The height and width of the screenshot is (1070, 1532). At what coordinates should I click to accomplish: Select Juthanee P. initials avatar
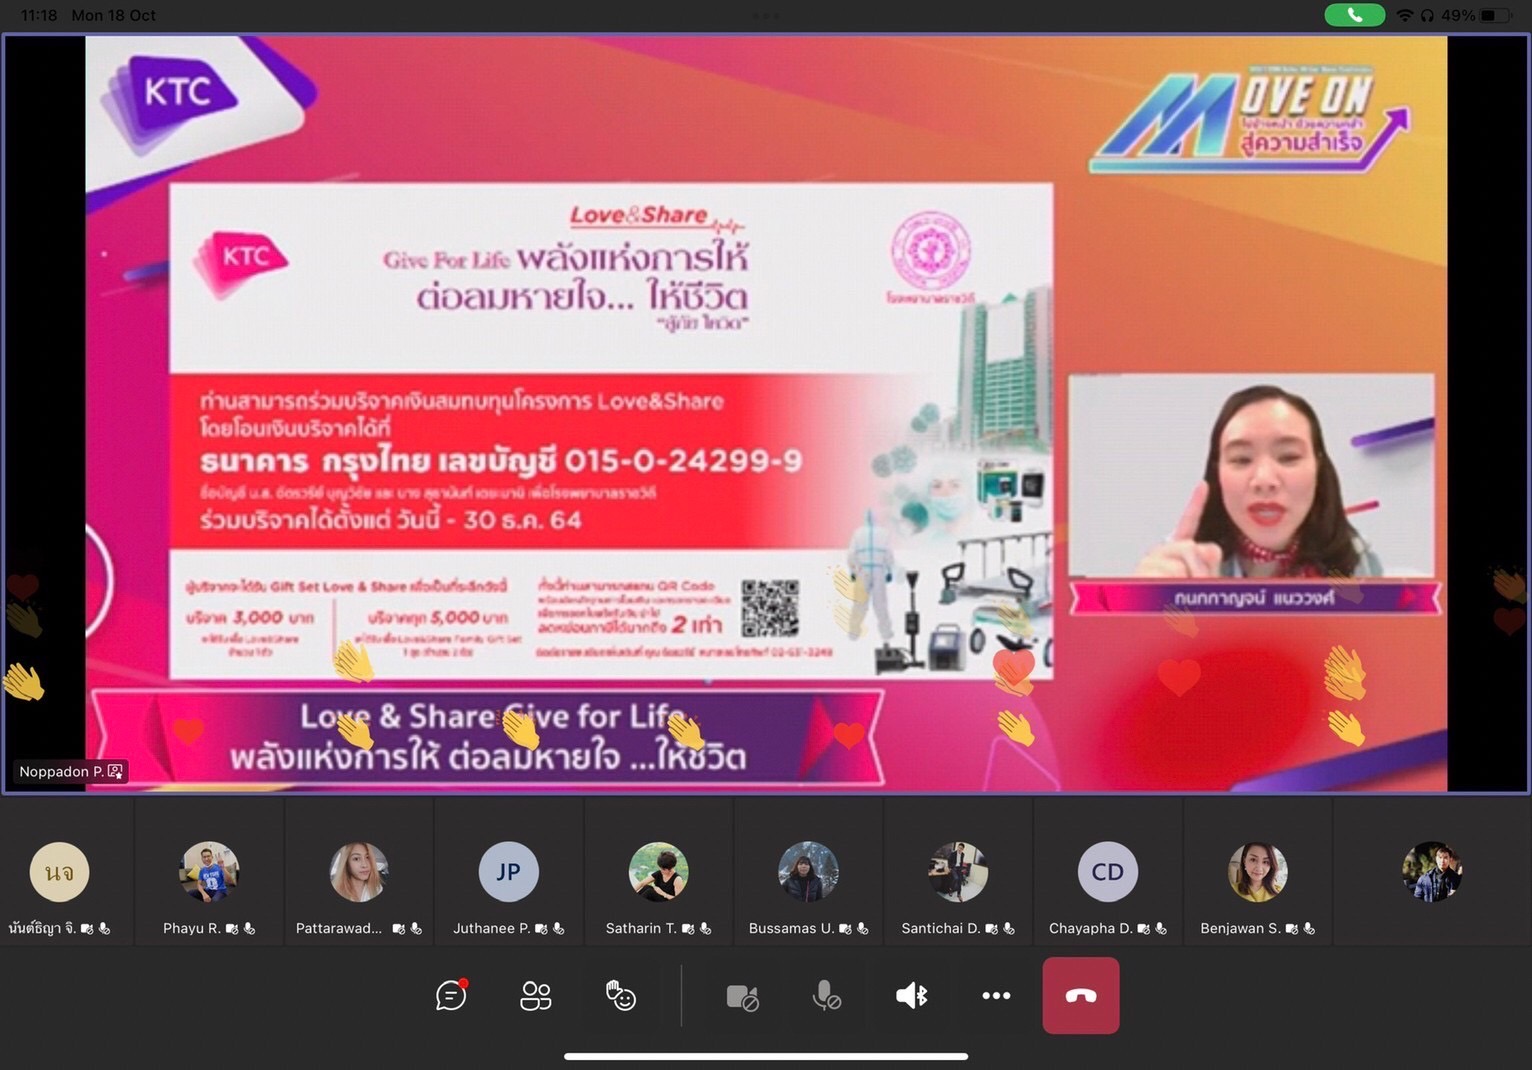tap(508, 872)
